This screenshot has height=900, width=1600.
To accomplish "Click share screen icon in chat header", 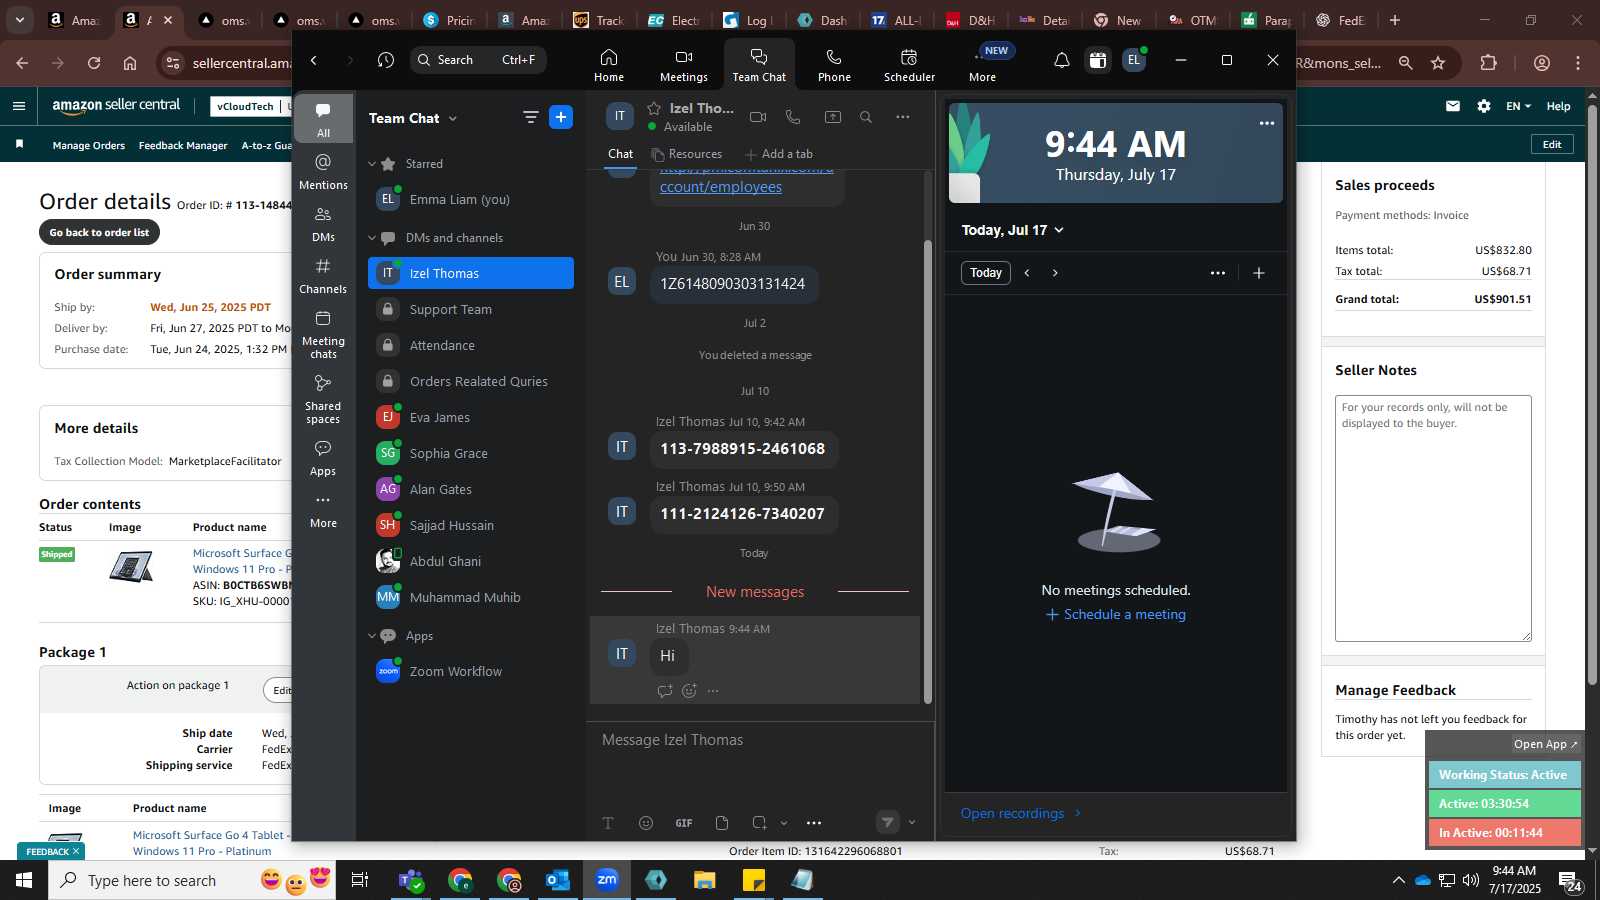I will point(832,117).
